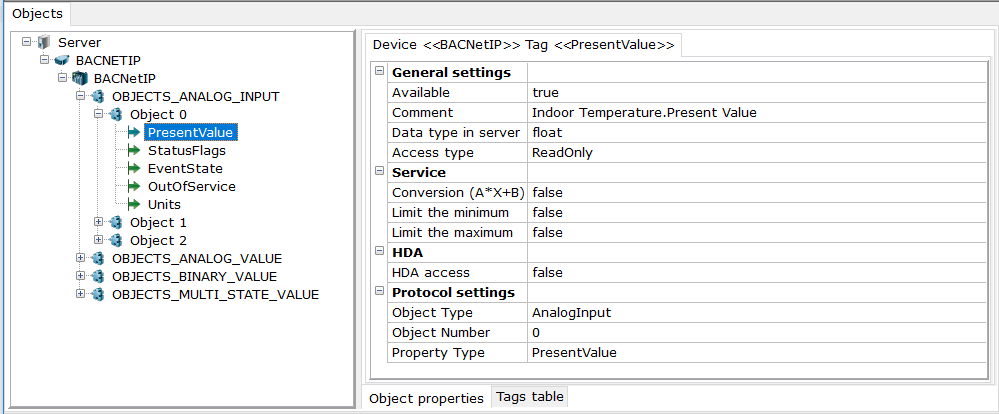The height and width of the screenshot is (414, 999).
Task: Click the Units tag arrow icon
Action: click(133, 204)
